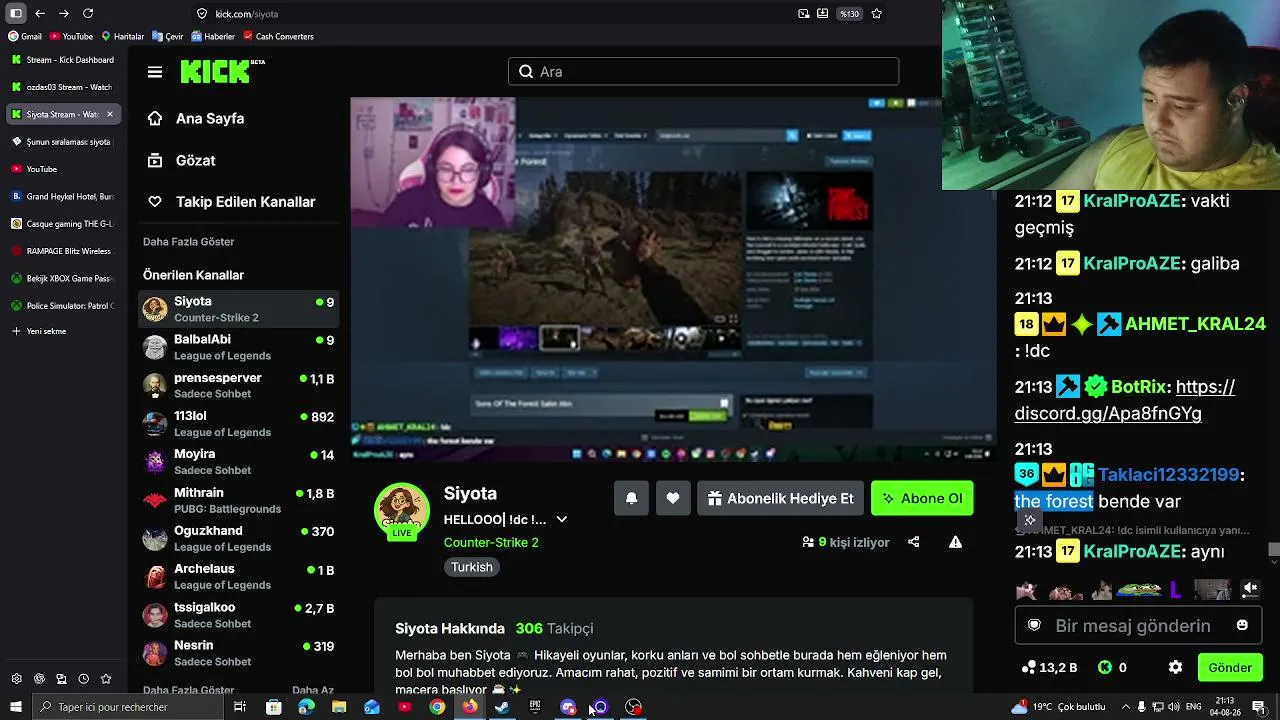Image resolution: width=1280 pixels, height=720 pixels.
Task: Open the Police Simulator: Patrol tab
Action: [x=63, y=305]
